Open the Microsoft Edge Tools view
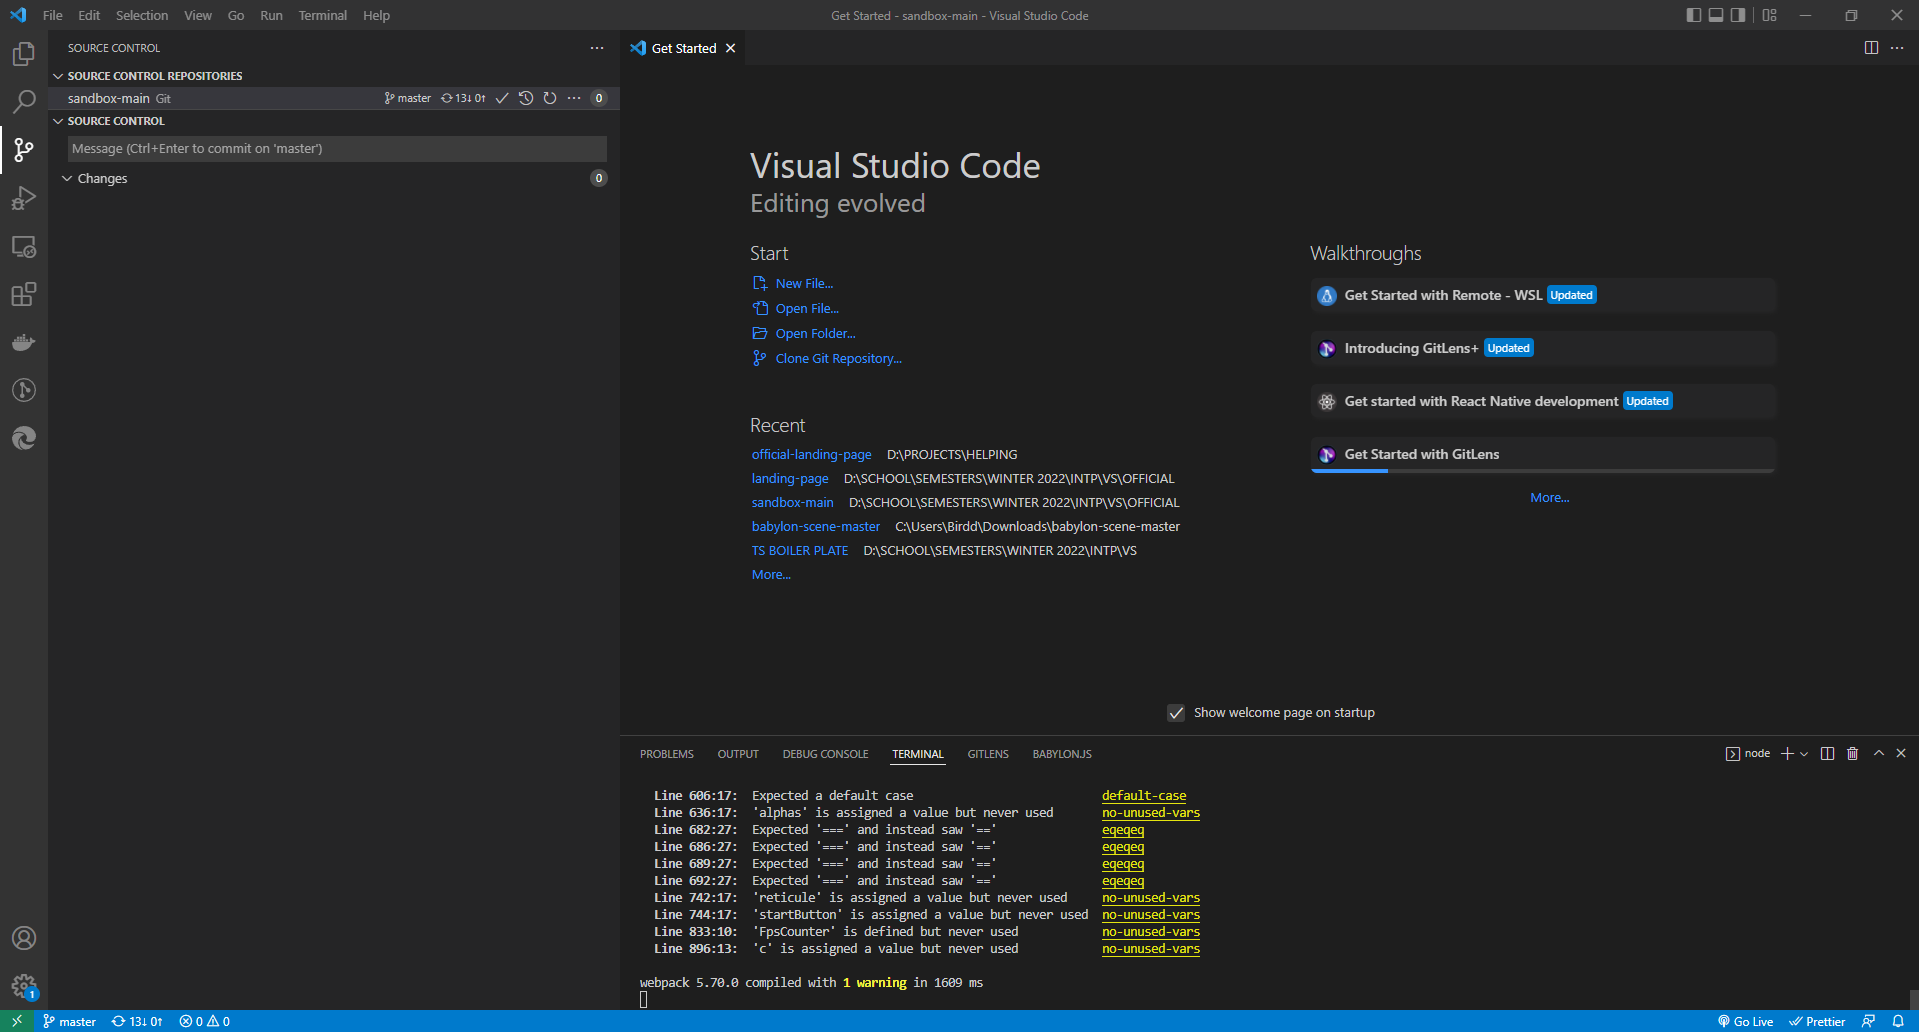Image resolution: width=1919 pixels, height=1032 pixels. (x=24, y=438)
